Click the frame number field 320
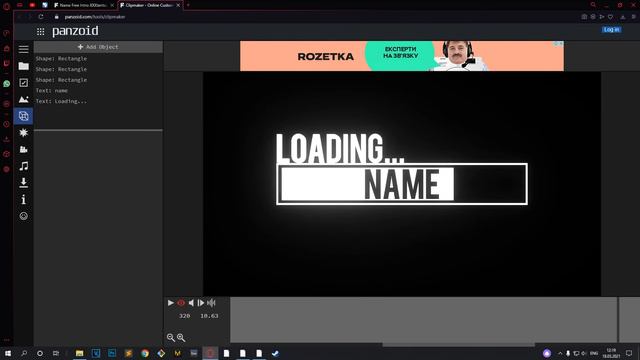640x360 pixels. [x=184, y=316]
